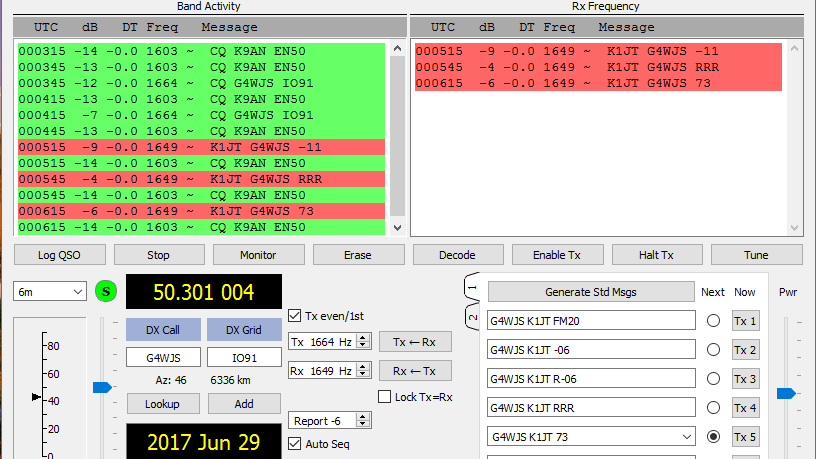The width and height of the screenshot is (816, 459).
Task: Click the DX Grid label button
Action: point(244,330)
